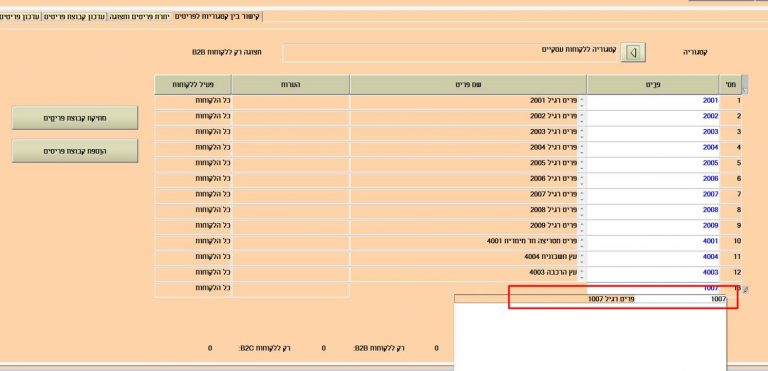This screenshot has height=371, width=768.
Task: Click the grid corner selector above row numbers
Action: [x=745, y=84]
